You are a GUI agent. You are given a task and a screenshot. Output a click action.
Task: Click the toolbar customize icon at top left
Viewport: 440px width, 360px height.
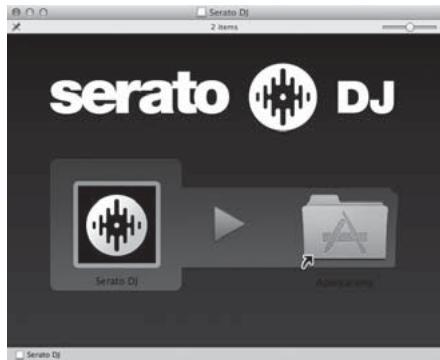[16, 27]
